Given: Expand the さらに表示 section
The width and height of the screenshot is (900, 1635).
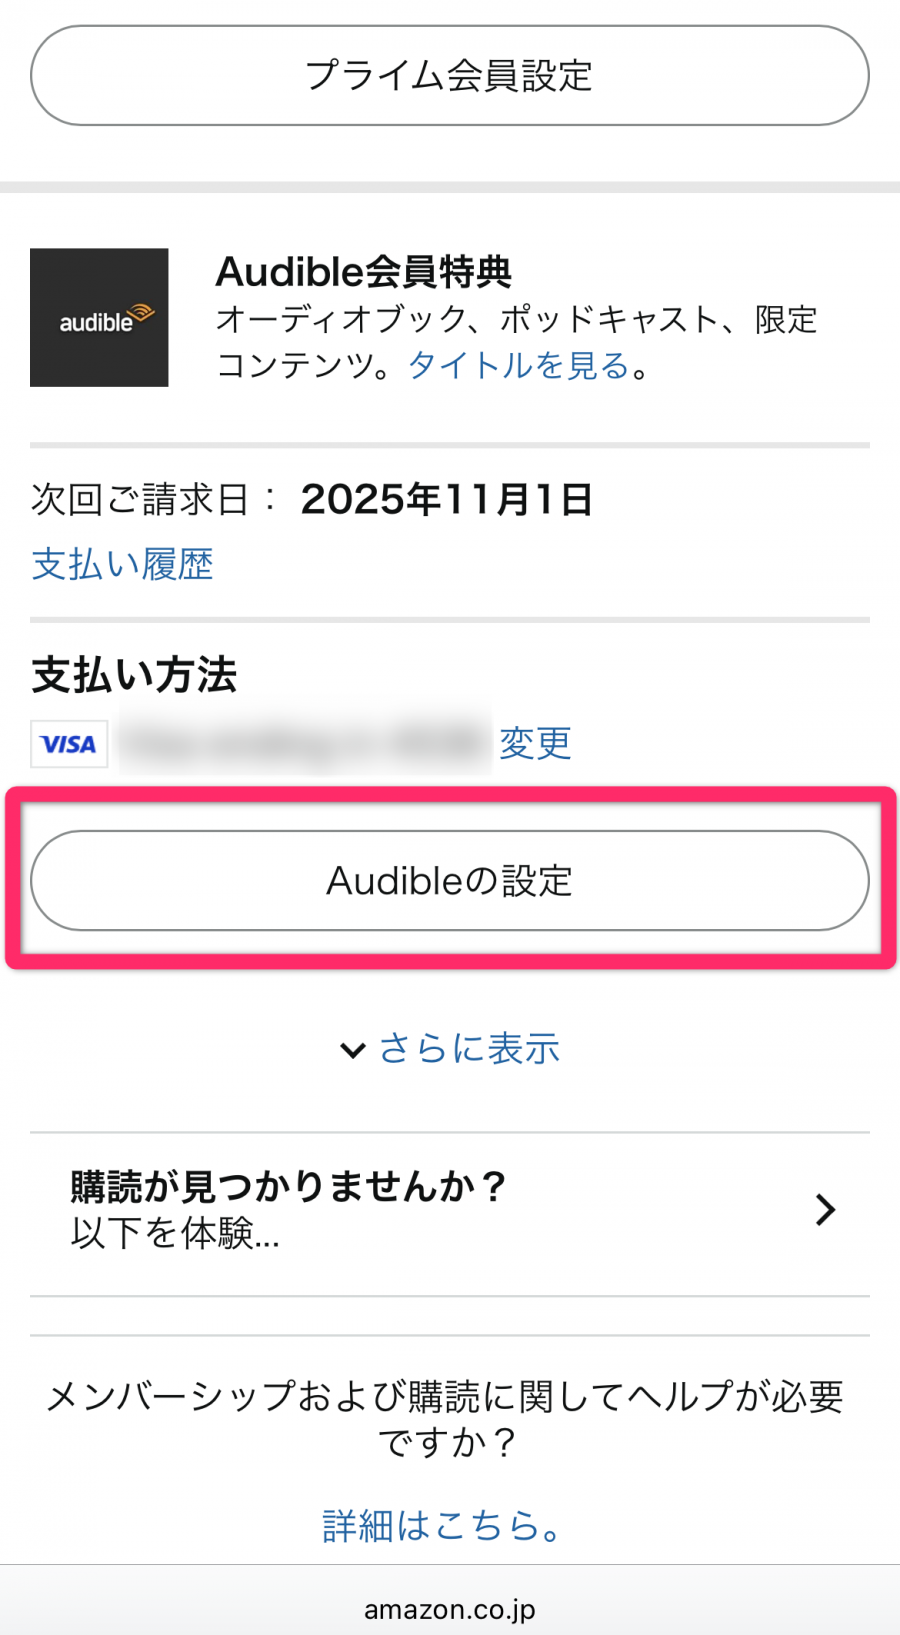Looking at the screenshot, I should (469, 1049).
